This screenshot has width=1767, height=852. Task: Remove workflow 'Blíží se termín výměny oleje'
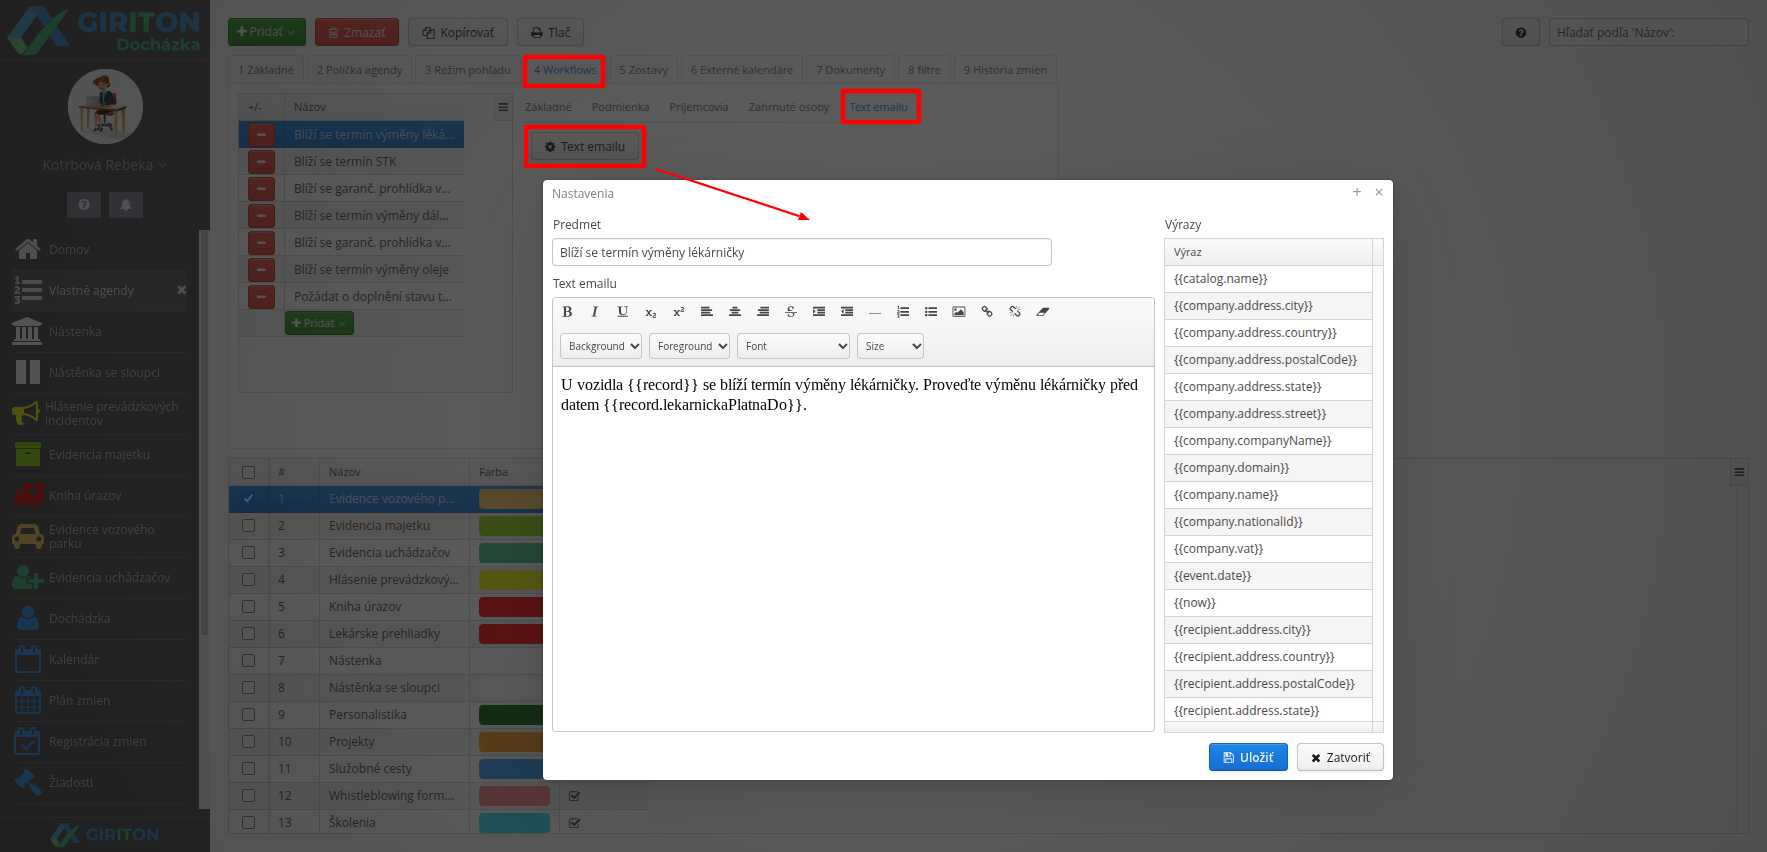261,269
